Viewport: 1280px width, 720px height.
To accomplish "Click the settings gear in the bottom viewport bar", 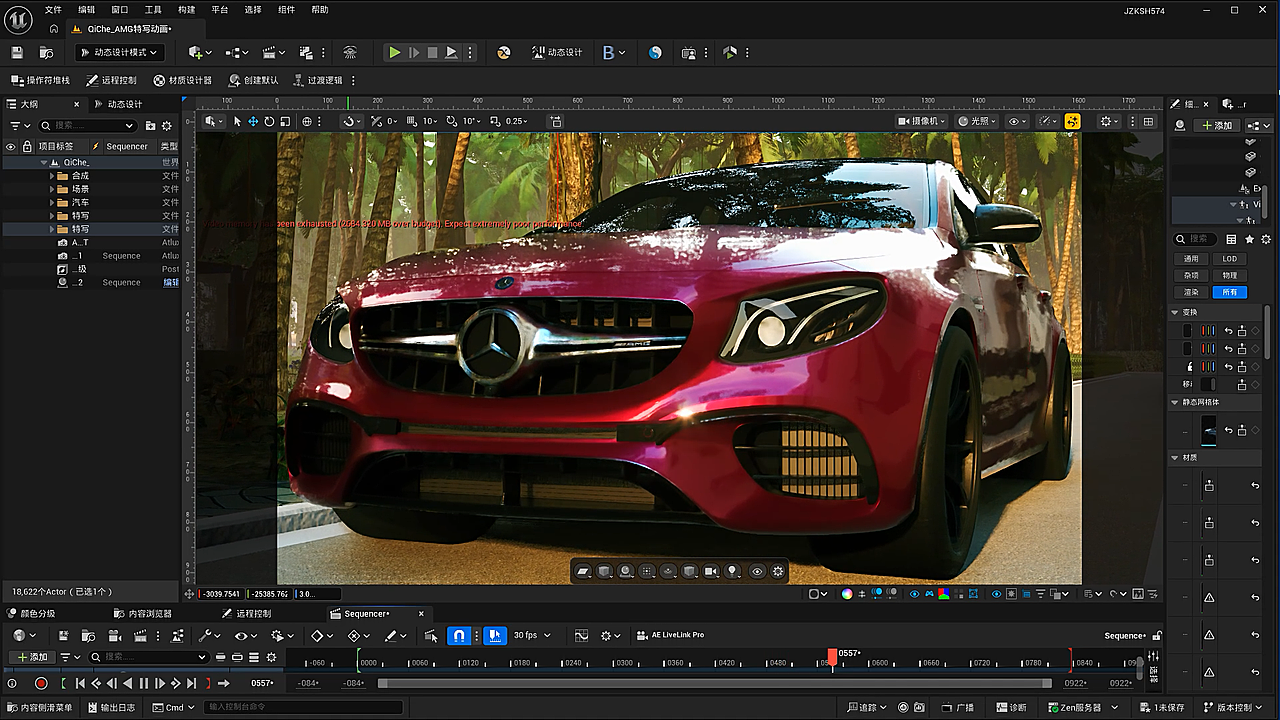I will click(x=778, y=571).
